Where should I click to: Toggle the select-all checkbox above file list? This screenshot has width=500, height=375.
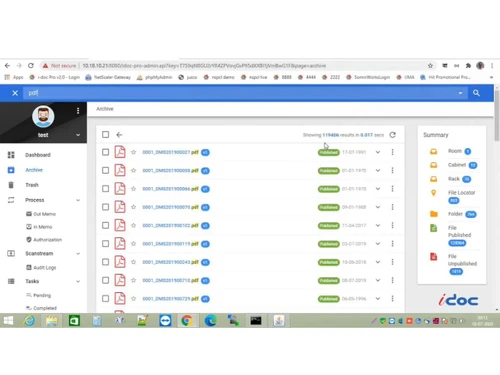click(x=105, y=134)
